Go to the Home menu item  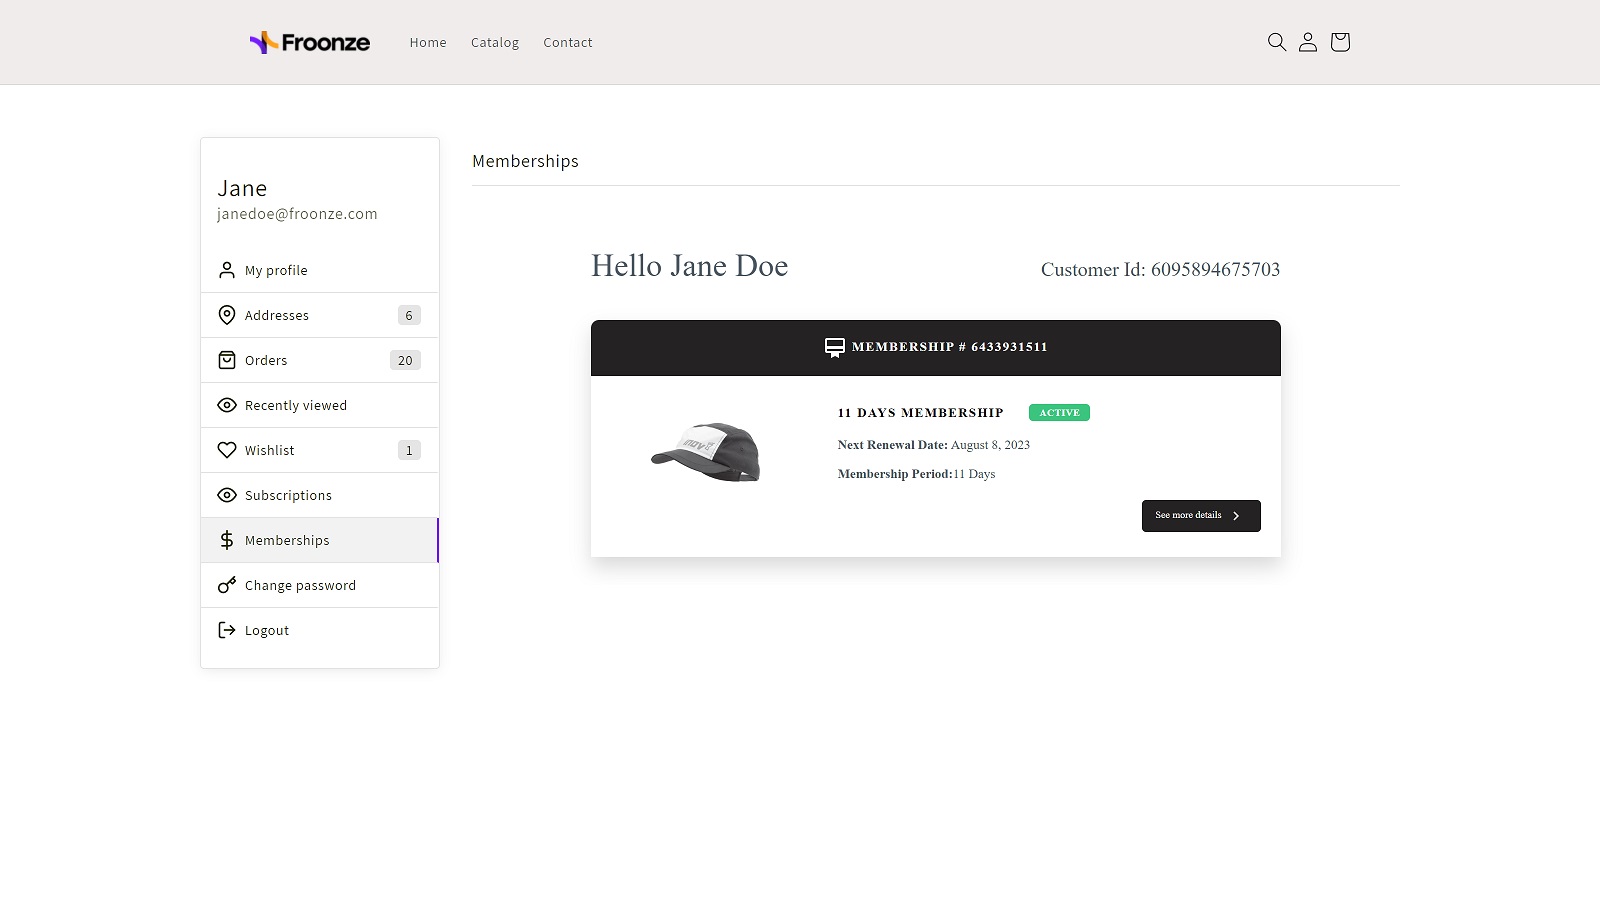(428, 42)
